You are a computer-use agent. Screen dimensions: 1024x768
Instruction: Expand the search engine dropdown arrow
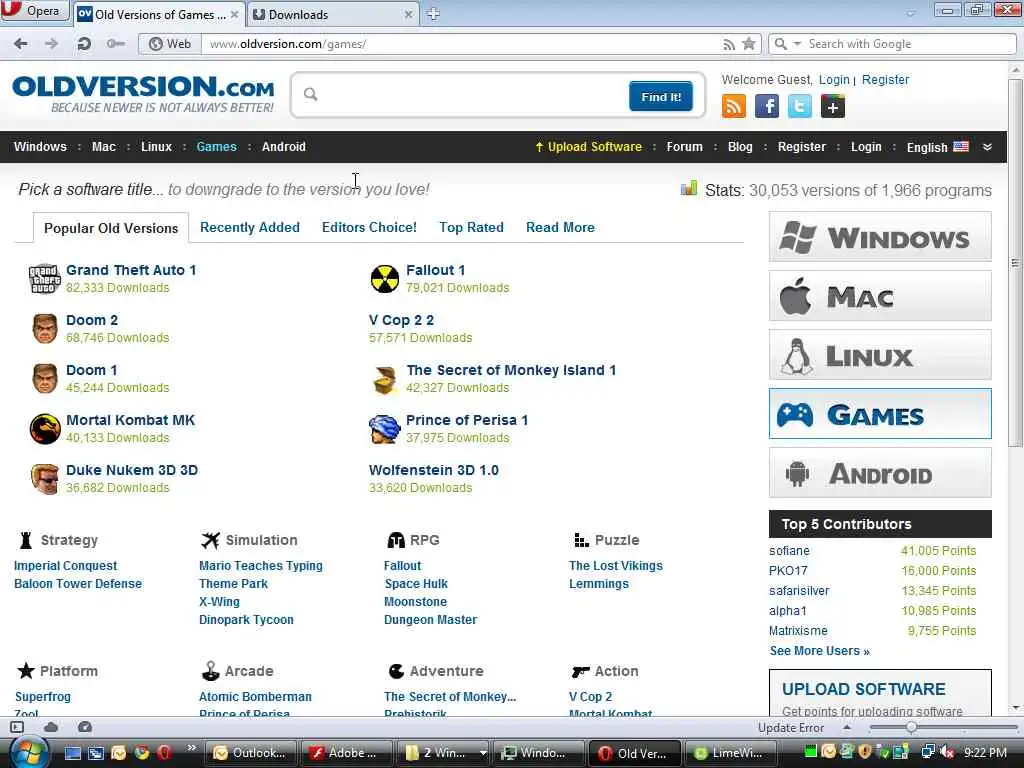coord(797,44)
